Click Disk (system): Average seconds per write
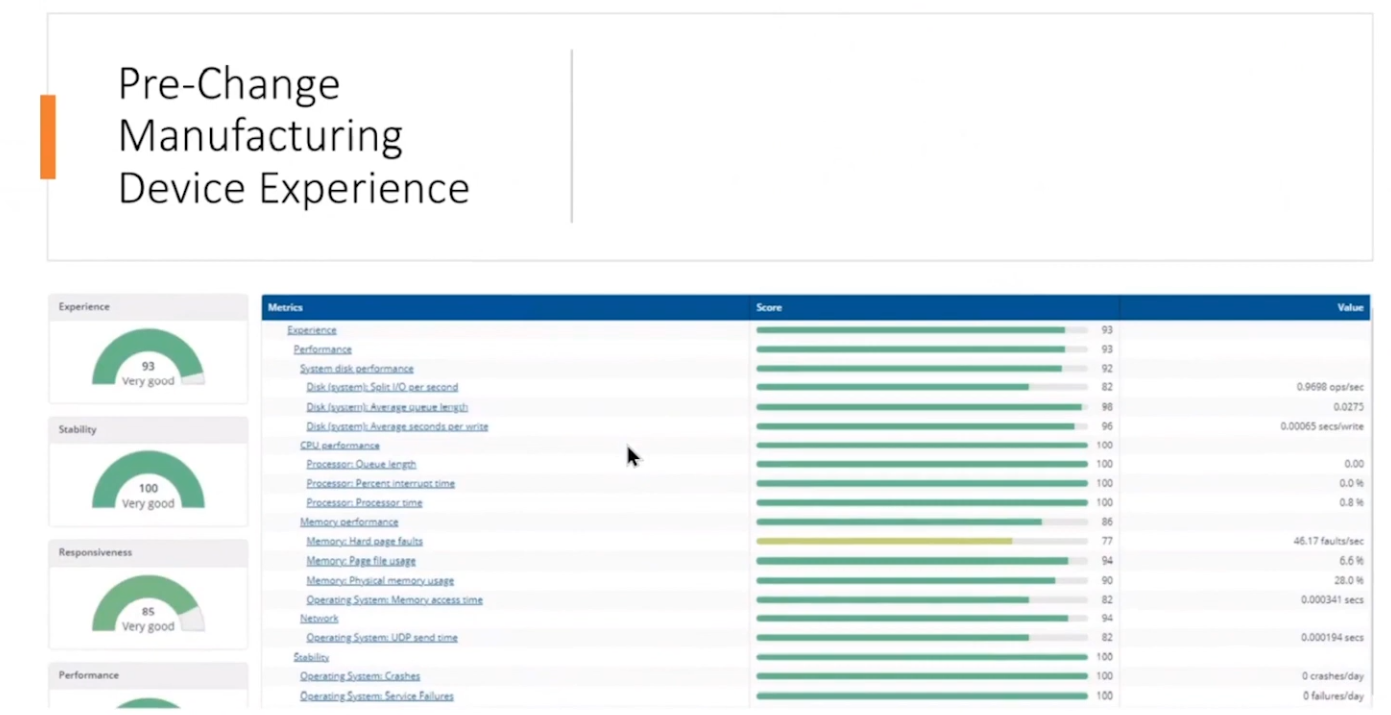 tap(397, 426)
